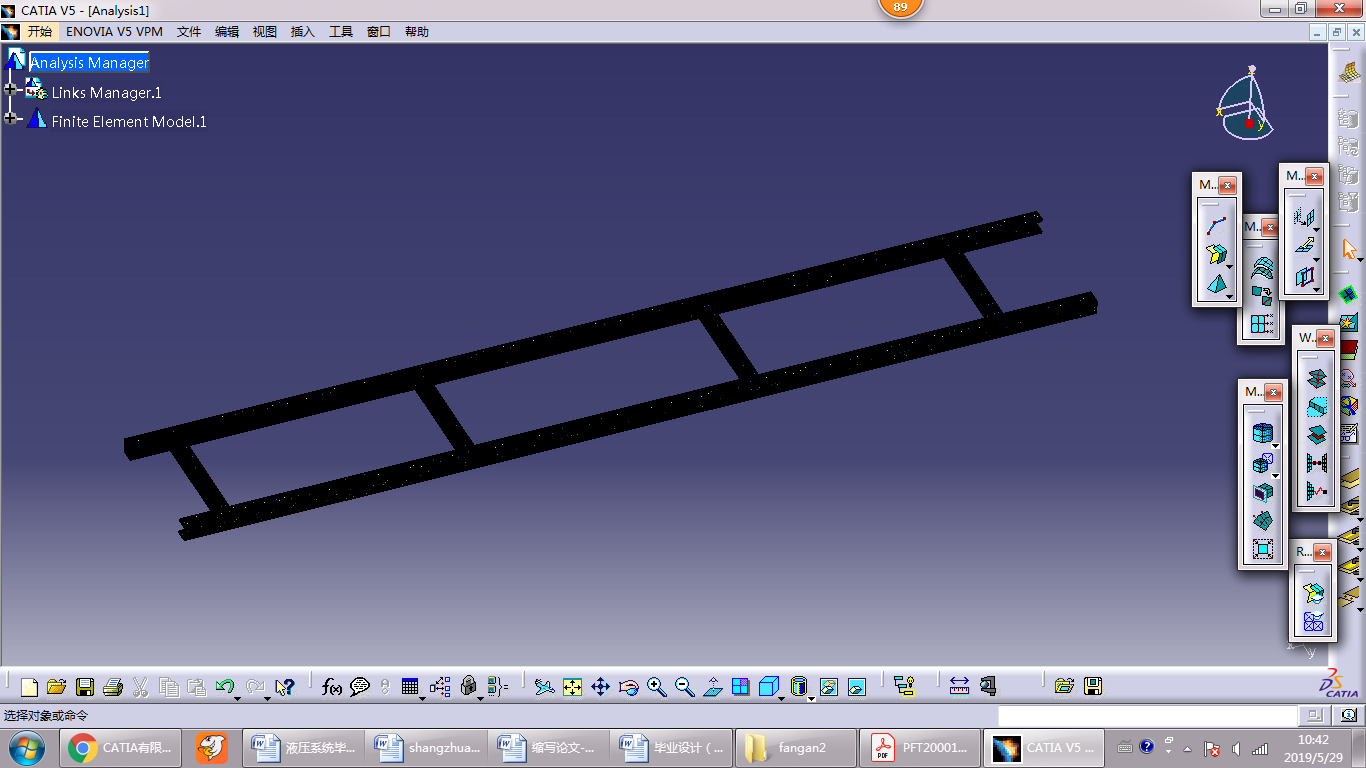This screenshot has width=1366, height=768.
Task: Click the Open file folder icon beside New
Action: click(56, 687)
